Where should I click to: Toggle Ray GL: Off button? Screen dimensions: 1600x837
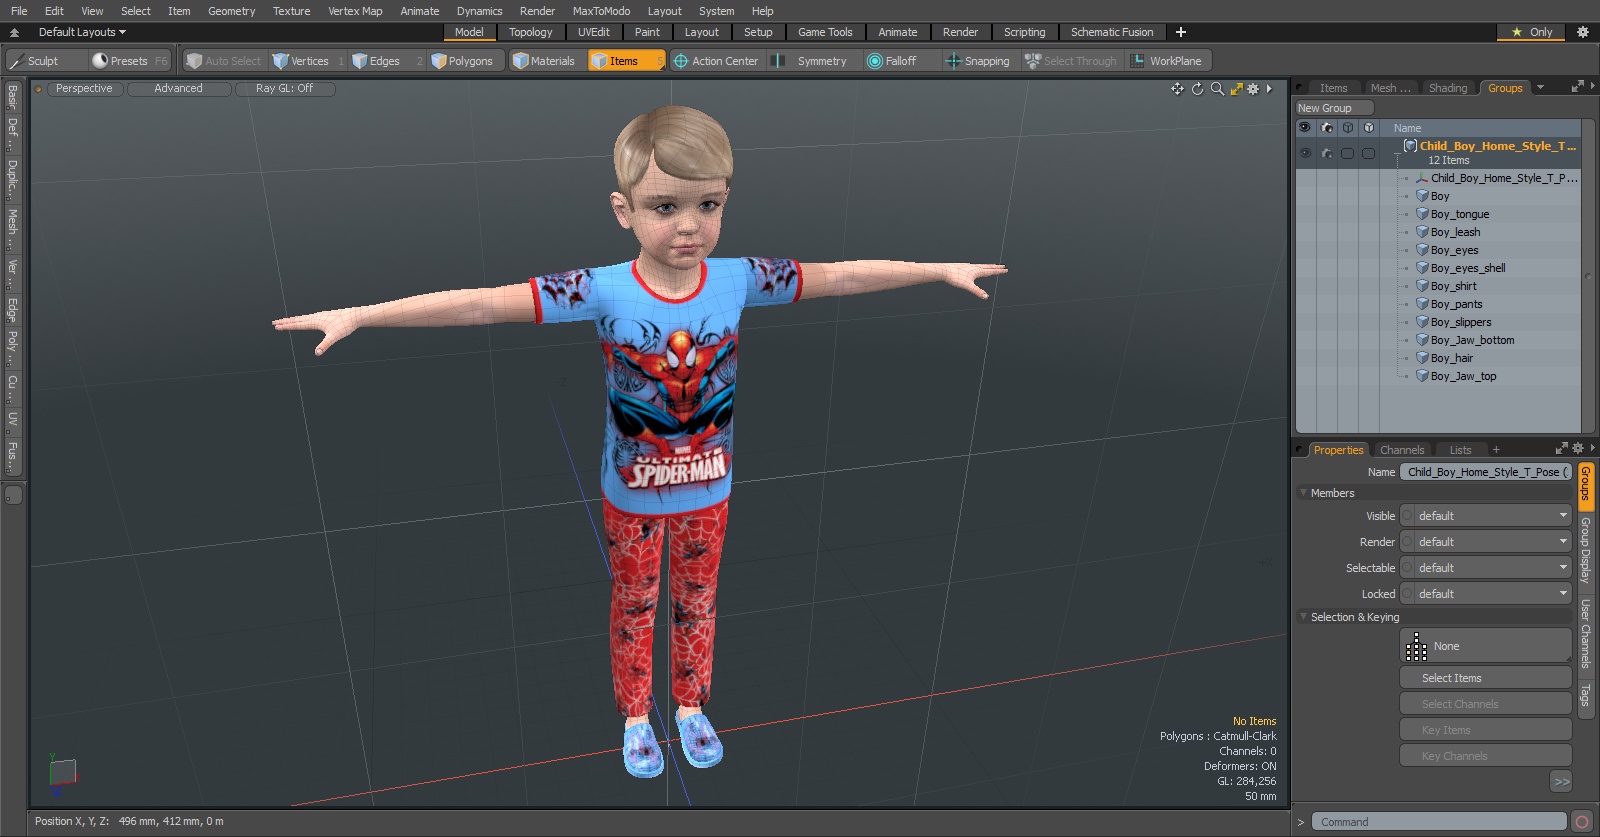[284, 89]
